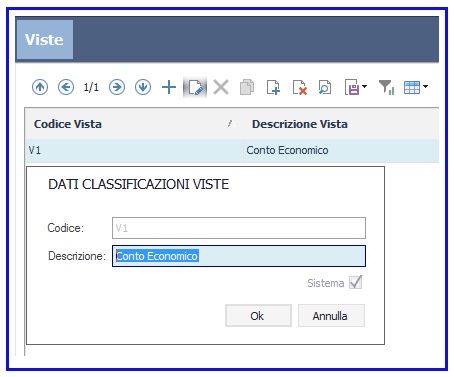The width and height of the screenshot is (454, 377).
Task: Click the grid layout icon
Action: (412, 88)
